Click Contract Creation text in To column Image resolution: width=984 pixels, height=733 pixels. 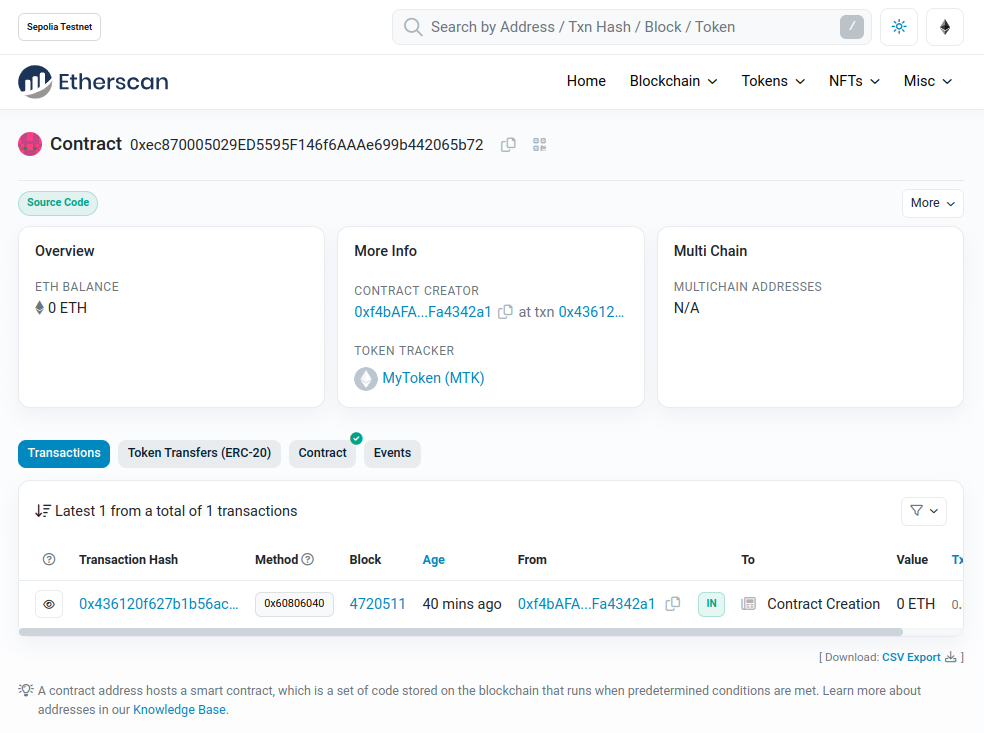[x=823, y=604]
